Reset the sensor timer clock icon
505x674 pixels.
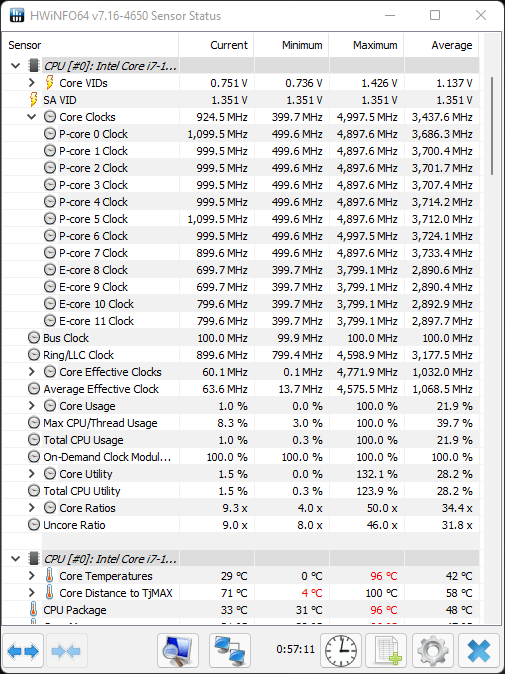341,651
